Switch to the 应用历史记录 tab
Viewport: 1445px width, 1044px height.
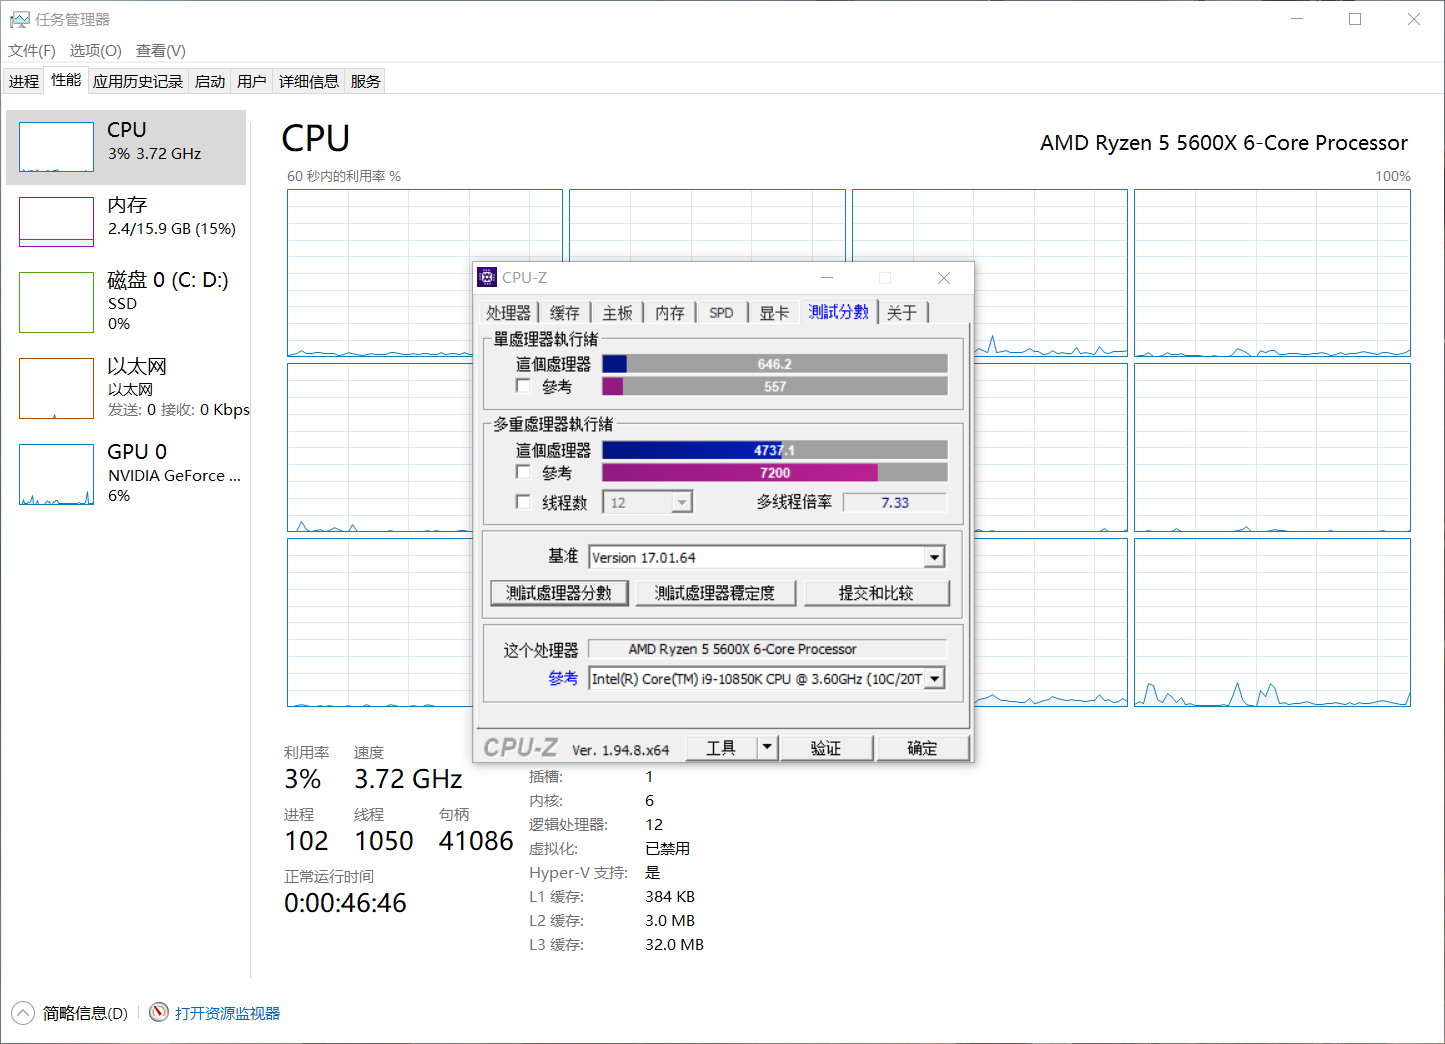(138, 81)
